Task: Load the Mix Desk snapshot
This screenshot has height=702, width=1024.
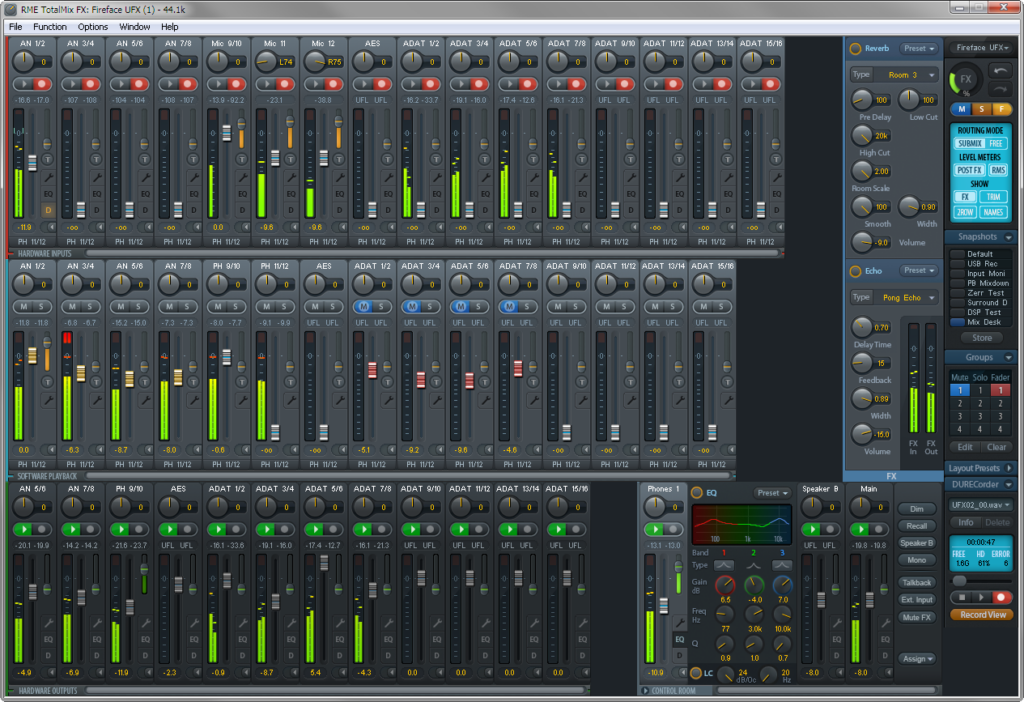Action: point(981,323)
